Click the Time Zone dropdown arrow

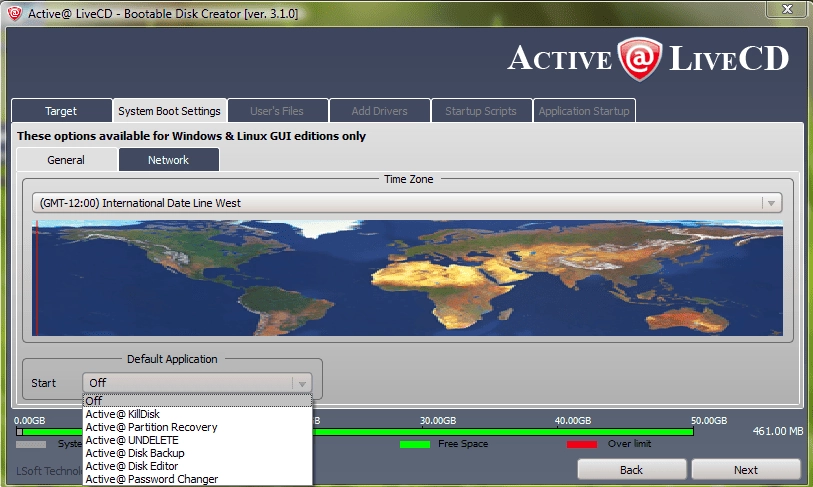point(772,203)
